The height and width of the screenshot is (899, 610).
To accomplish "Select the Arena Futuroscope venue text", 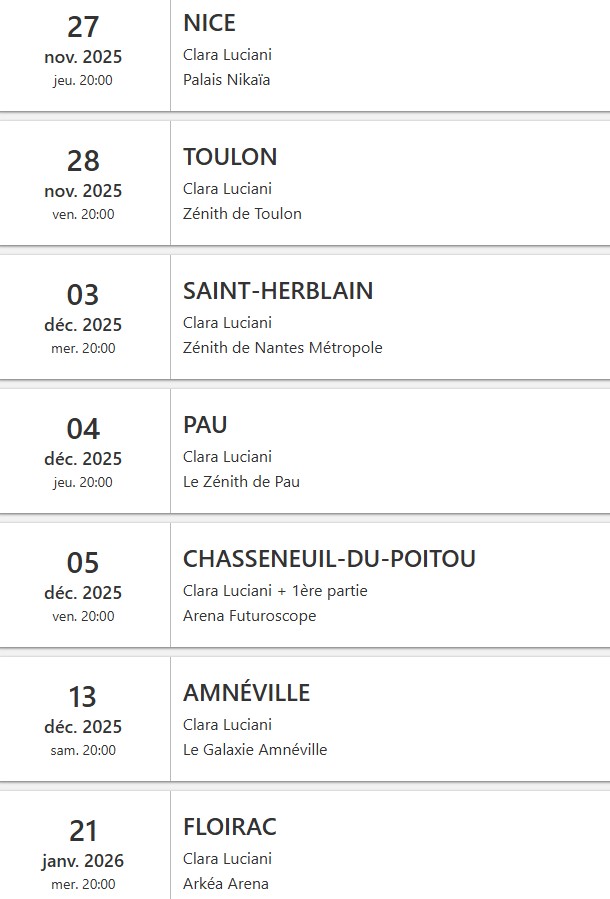I will coord(249,616).
